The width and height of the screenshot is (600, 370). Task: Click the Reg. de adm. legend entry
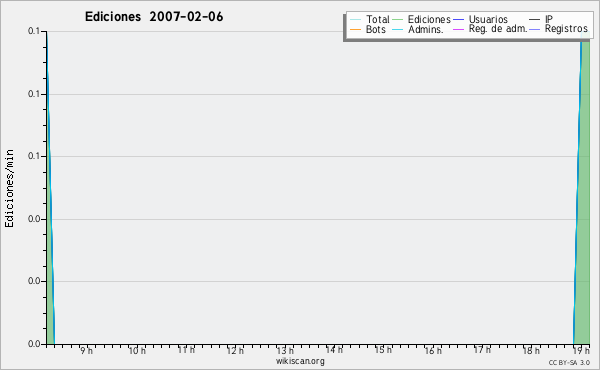tap(490, 29)
